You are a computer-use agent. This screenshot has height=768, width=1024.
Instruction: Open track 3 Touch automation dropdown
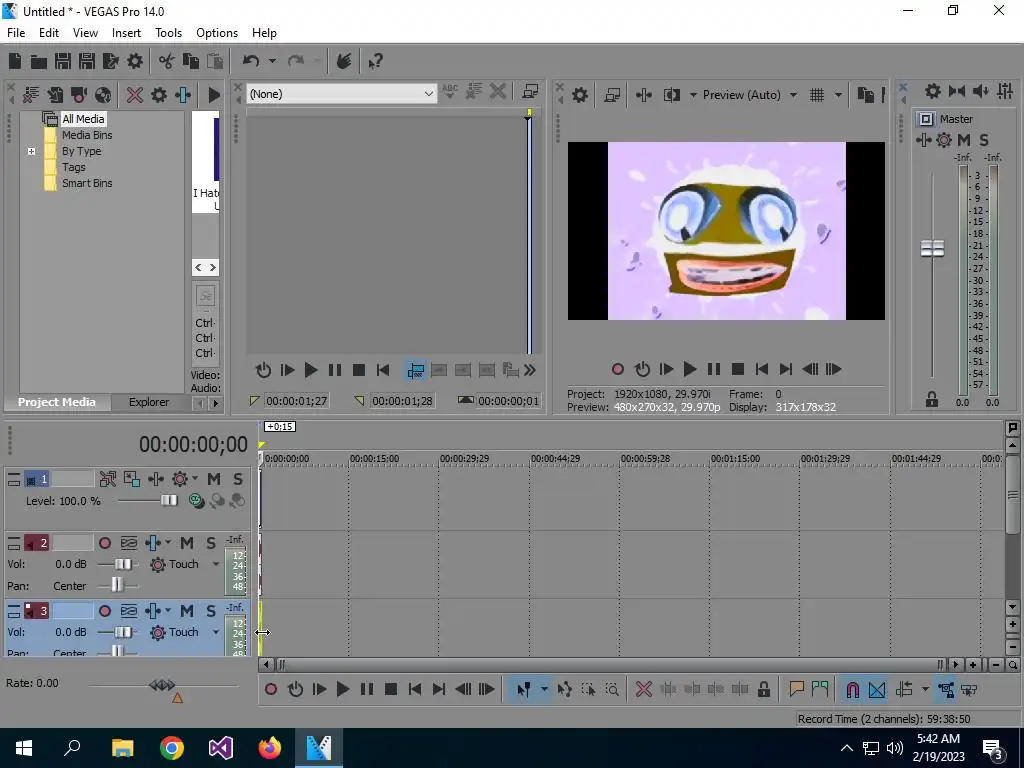216,632
